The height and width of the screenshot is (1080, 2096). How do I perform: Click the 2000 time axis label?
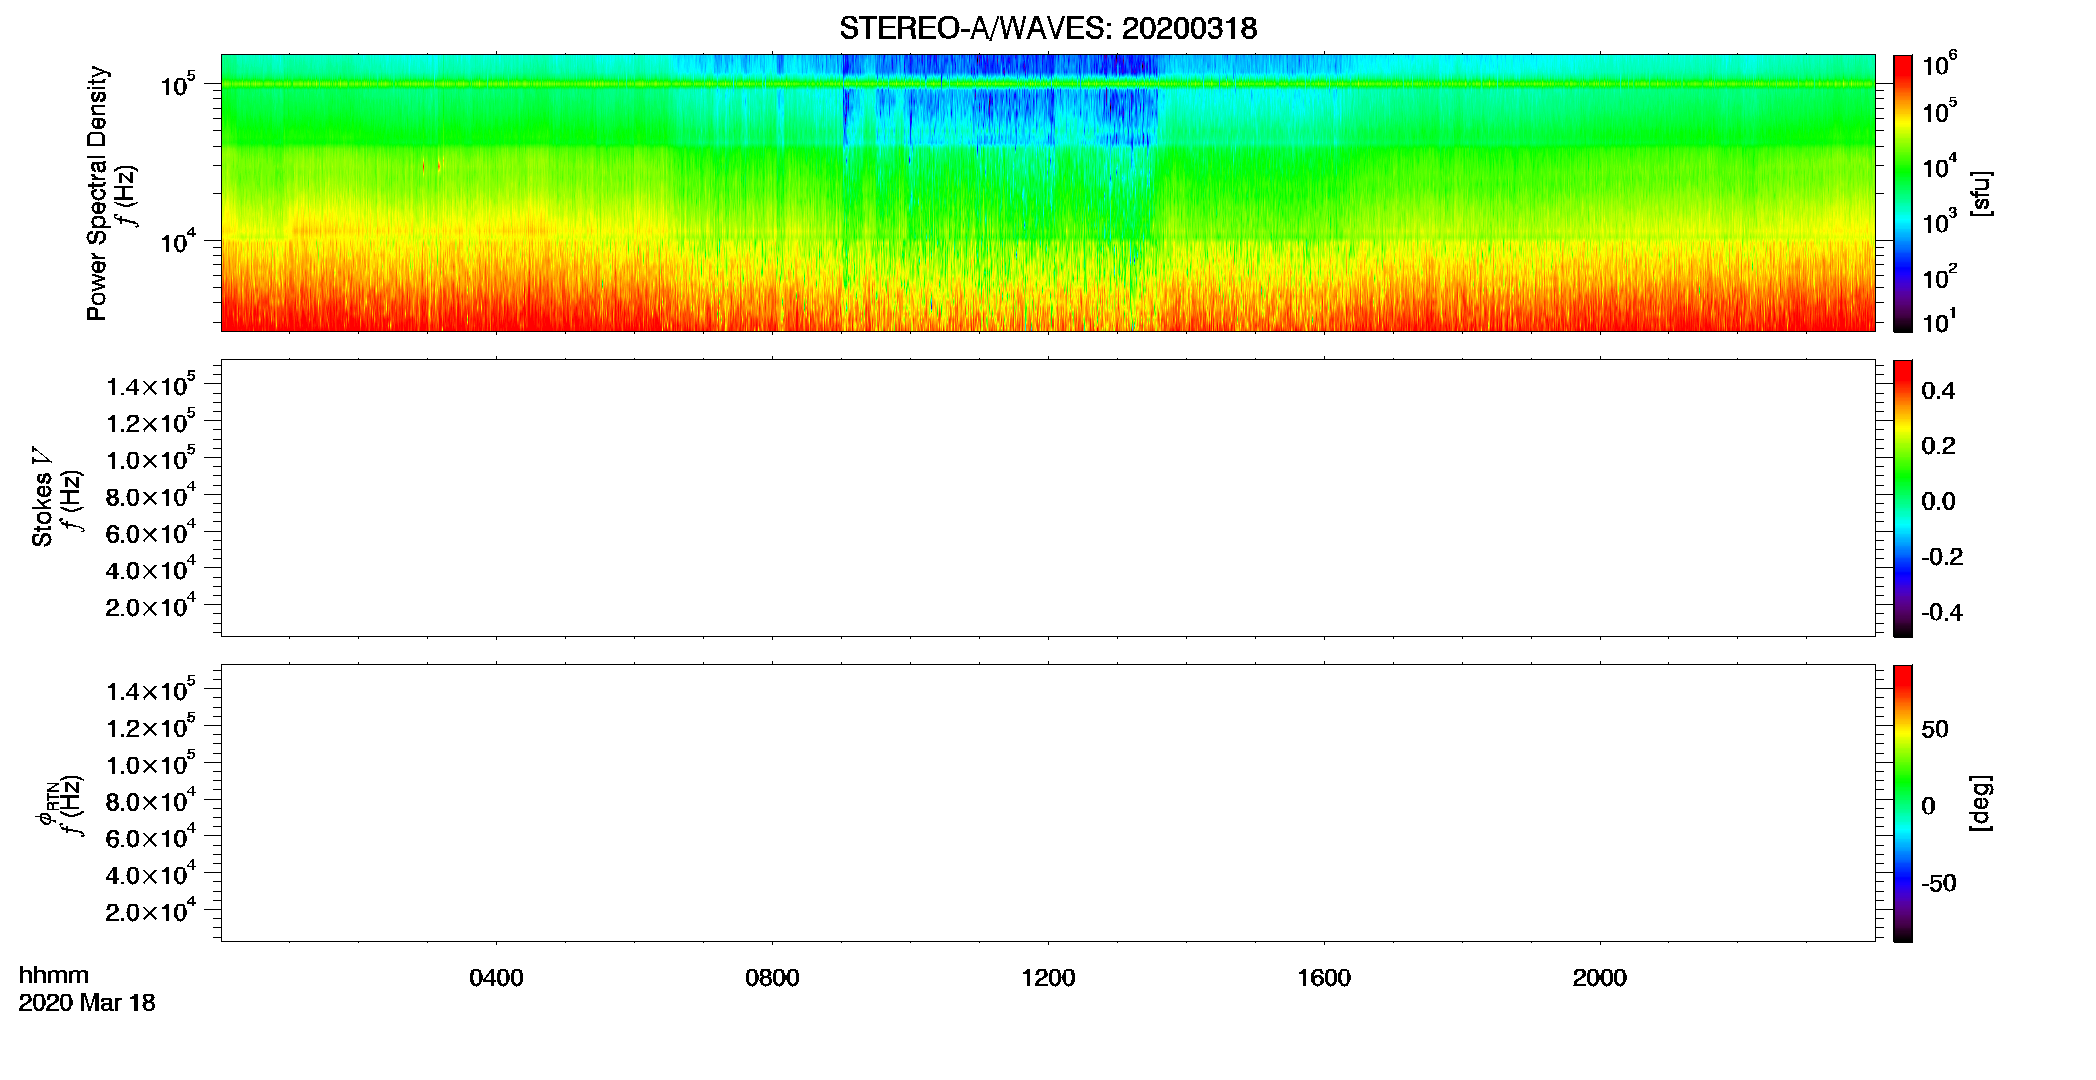[1599, 978]
